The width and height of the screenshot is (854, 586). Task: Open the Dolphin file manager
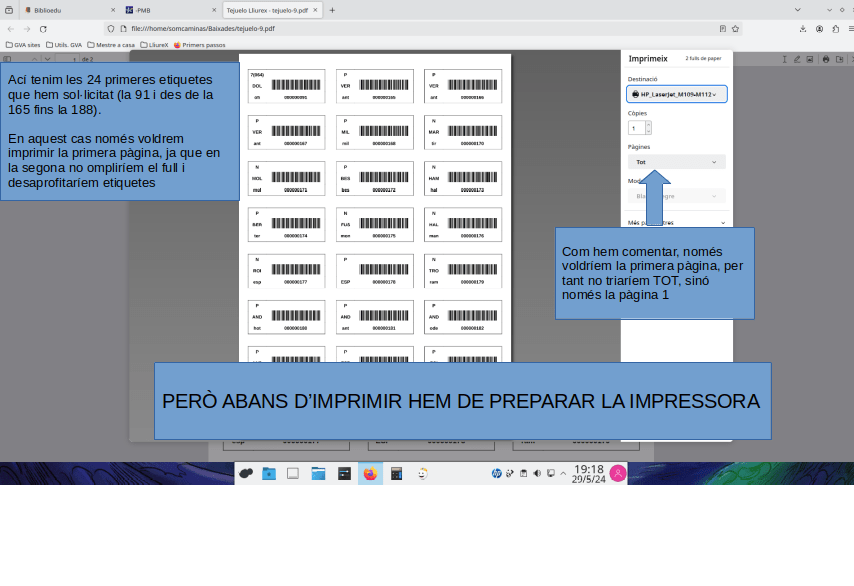click(x=318, y=474)
